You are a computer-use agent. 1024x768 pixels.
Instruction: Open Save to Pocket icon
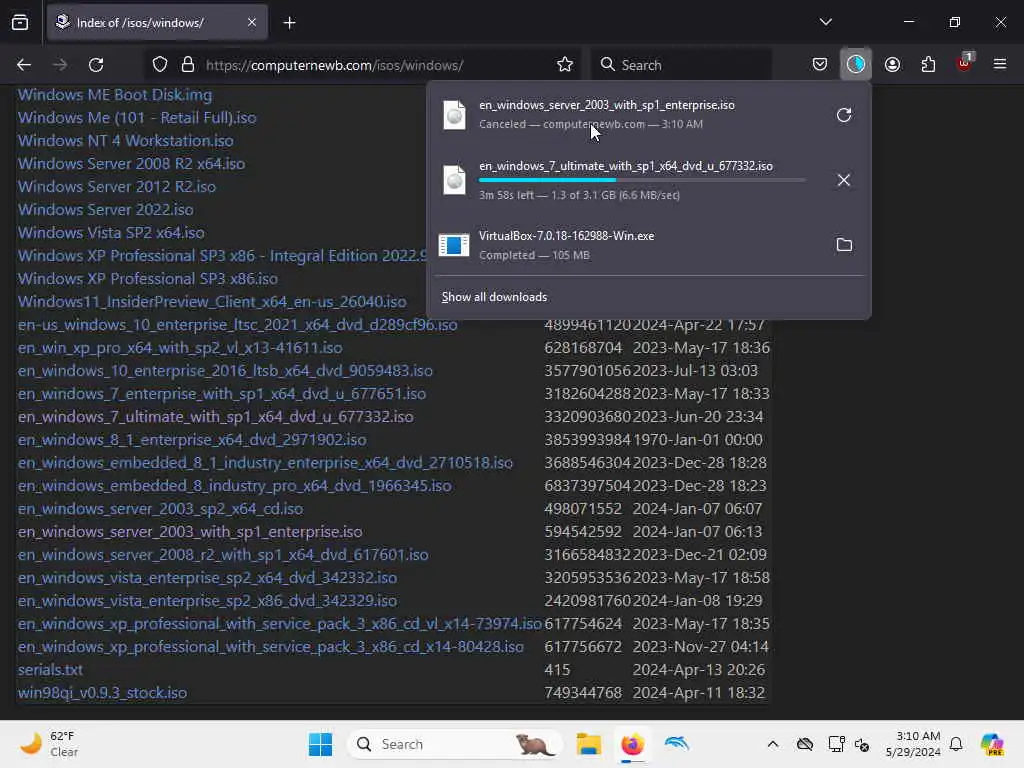tap(820, 65)
